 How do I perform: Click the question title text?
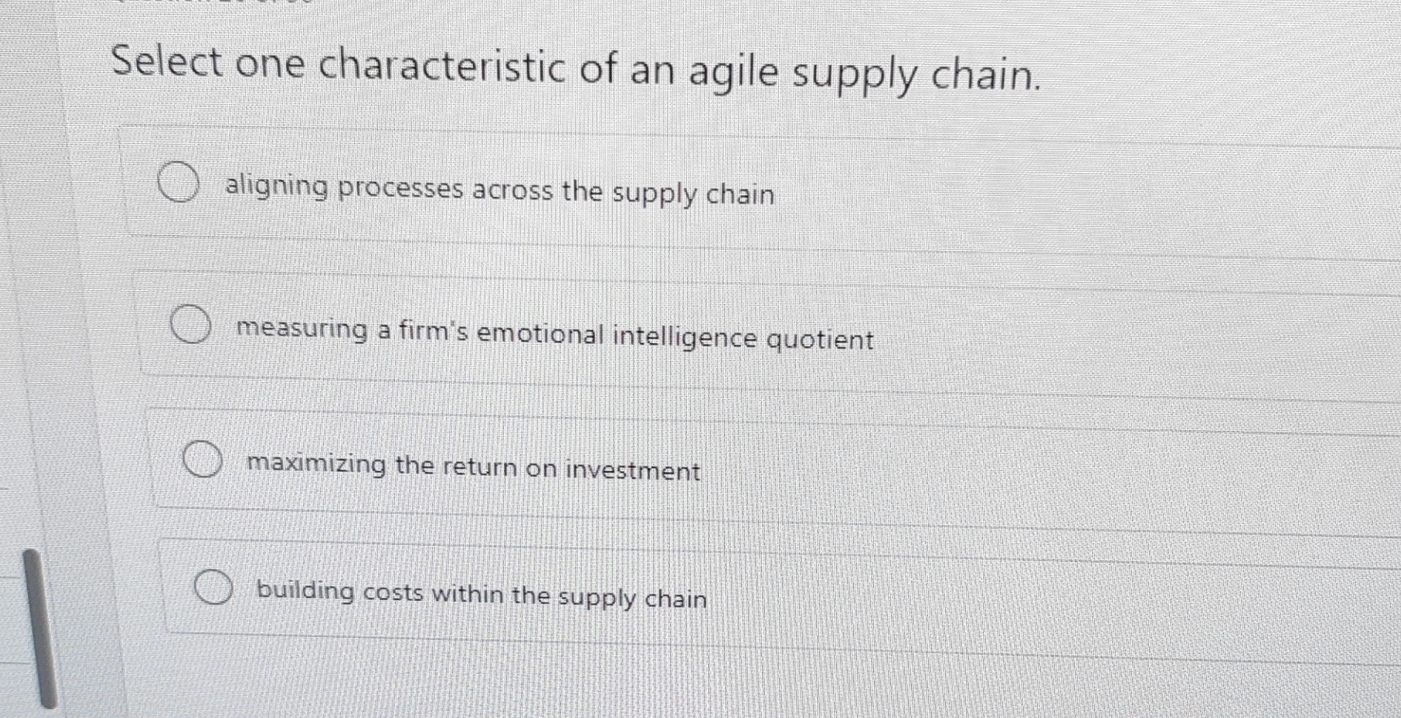pos(576,70)
